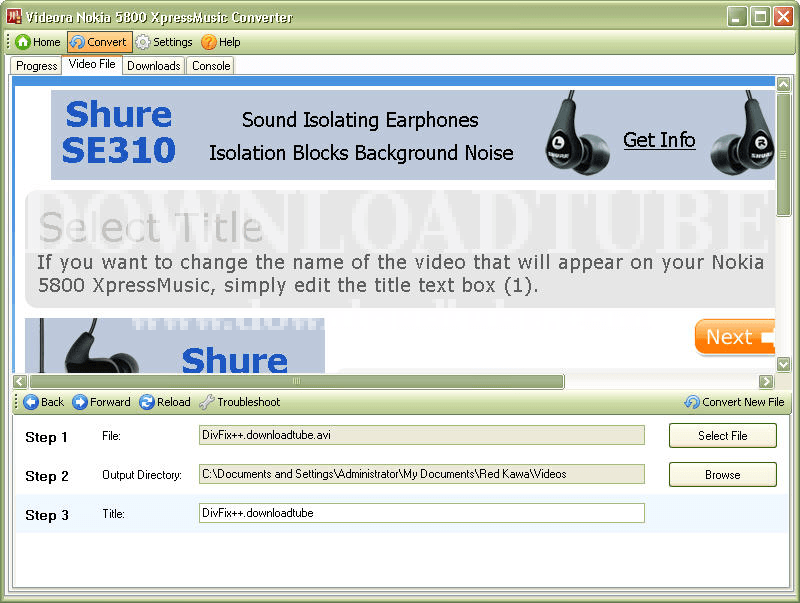Follow the Get Info link in ad
The image size is (800, 603).
coord(659,140)
